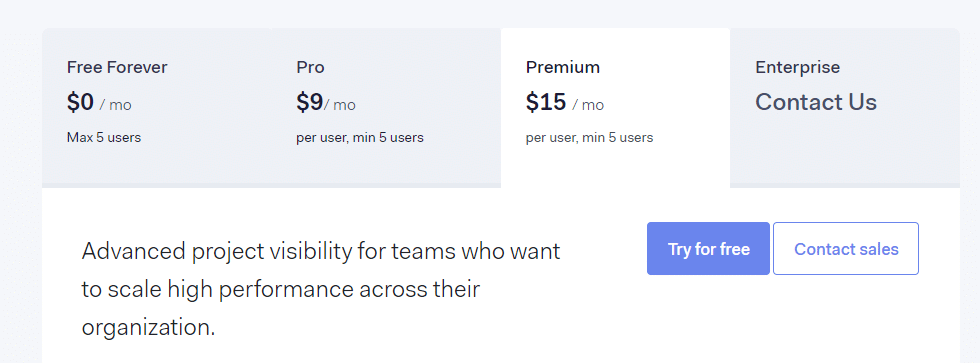Click the Try for free button
980x363 pixels.
pyautogui.click(x=708, y=249)
